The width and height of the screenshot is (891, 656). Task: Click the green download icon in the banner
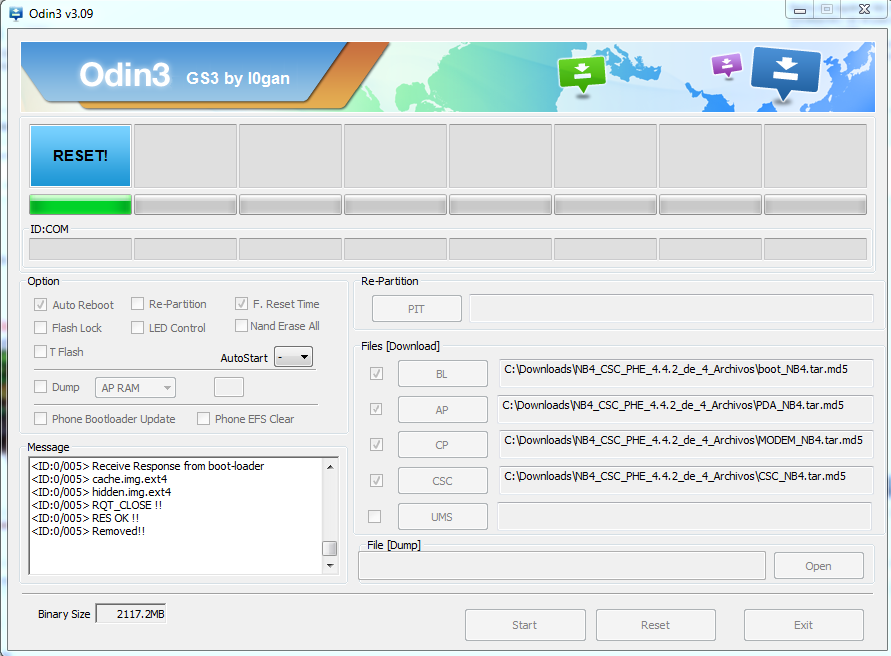click(582, 73)
